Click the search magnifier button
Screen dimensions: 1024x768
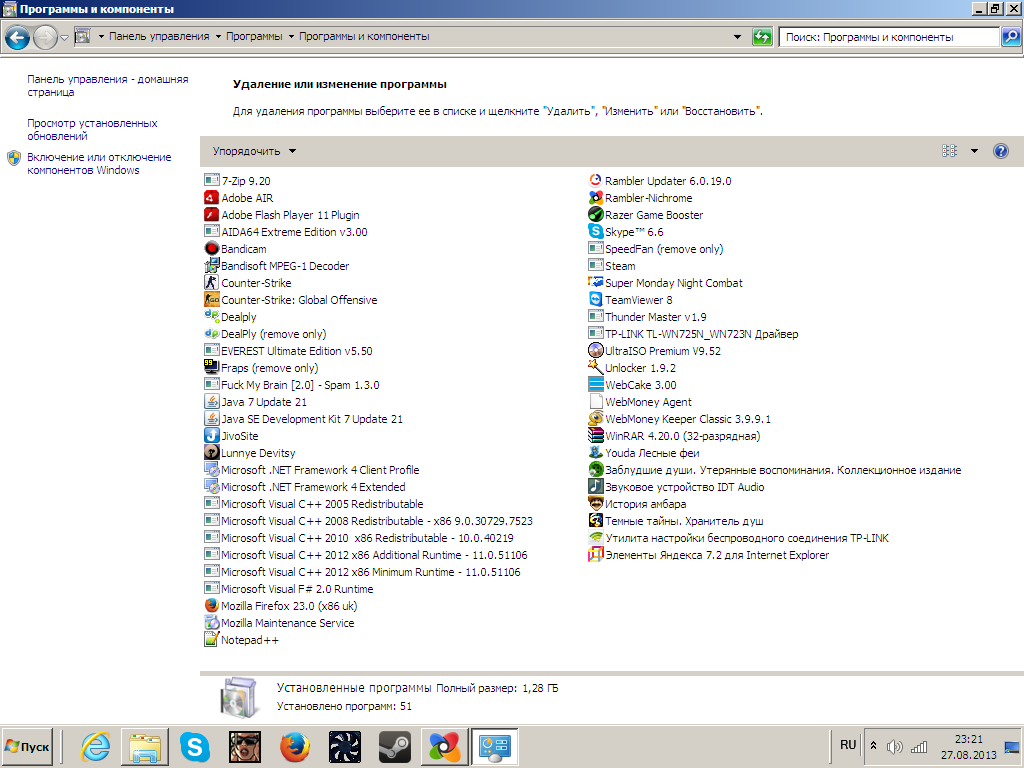click(x=1011, y=37)
